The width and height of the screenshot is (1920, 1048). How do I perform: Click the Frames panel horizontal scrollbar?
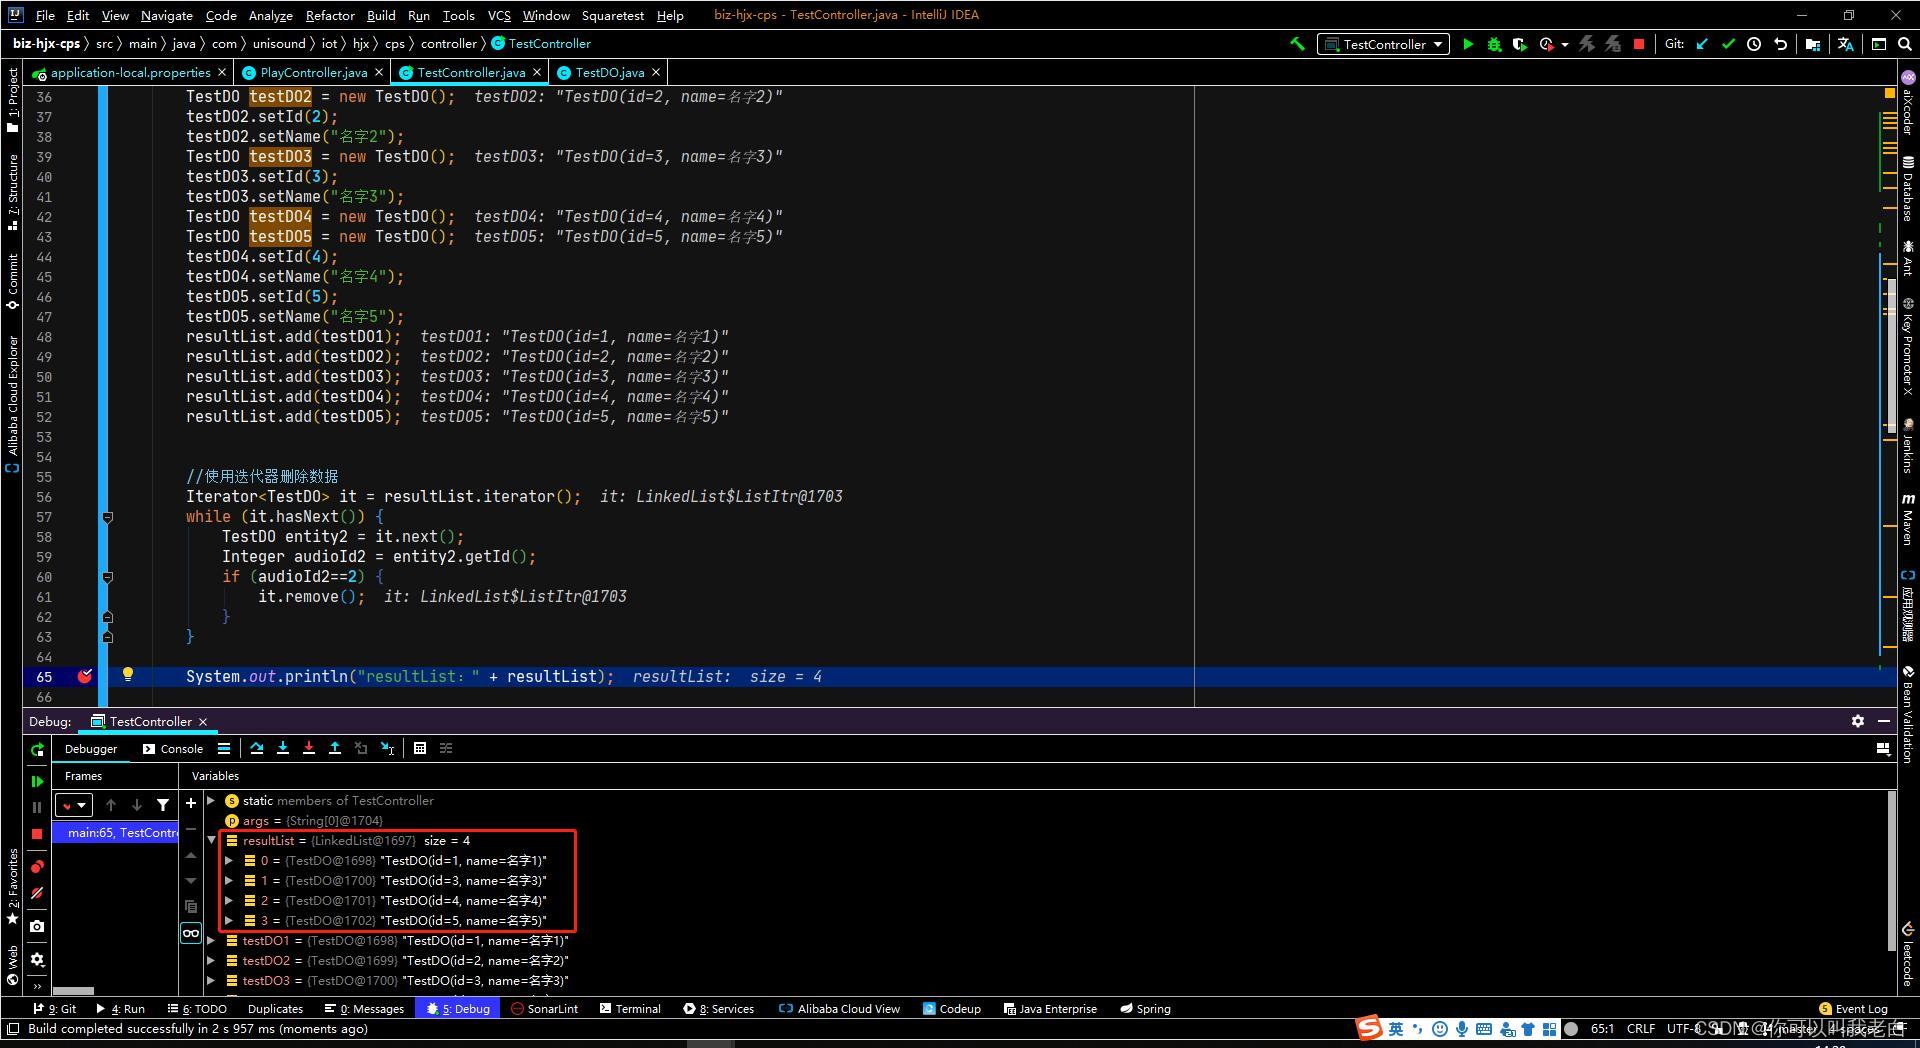[x=73, y=991]
